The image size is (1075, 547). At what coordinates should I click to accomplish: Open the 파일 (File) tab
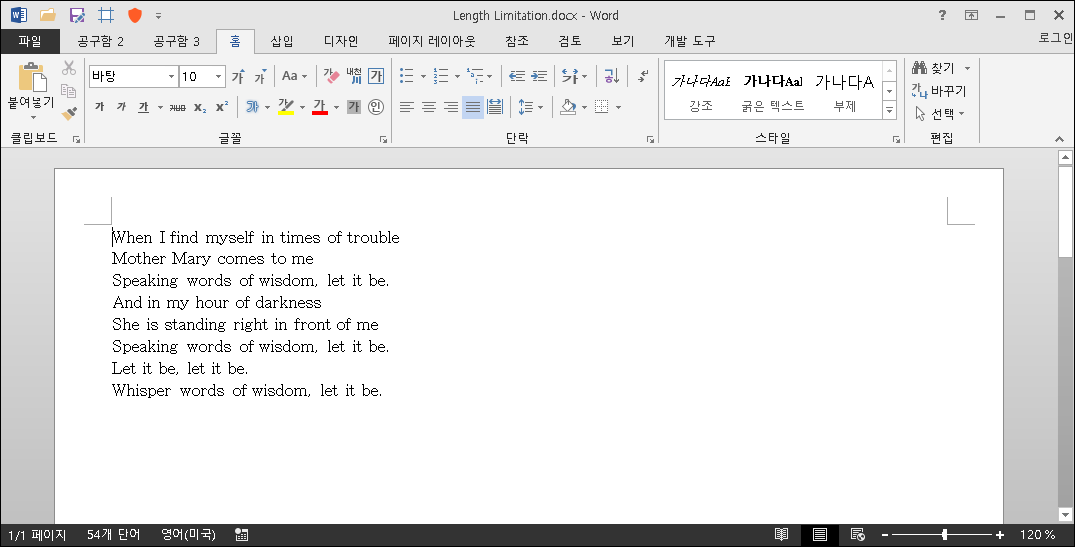[x=30, y=41]
